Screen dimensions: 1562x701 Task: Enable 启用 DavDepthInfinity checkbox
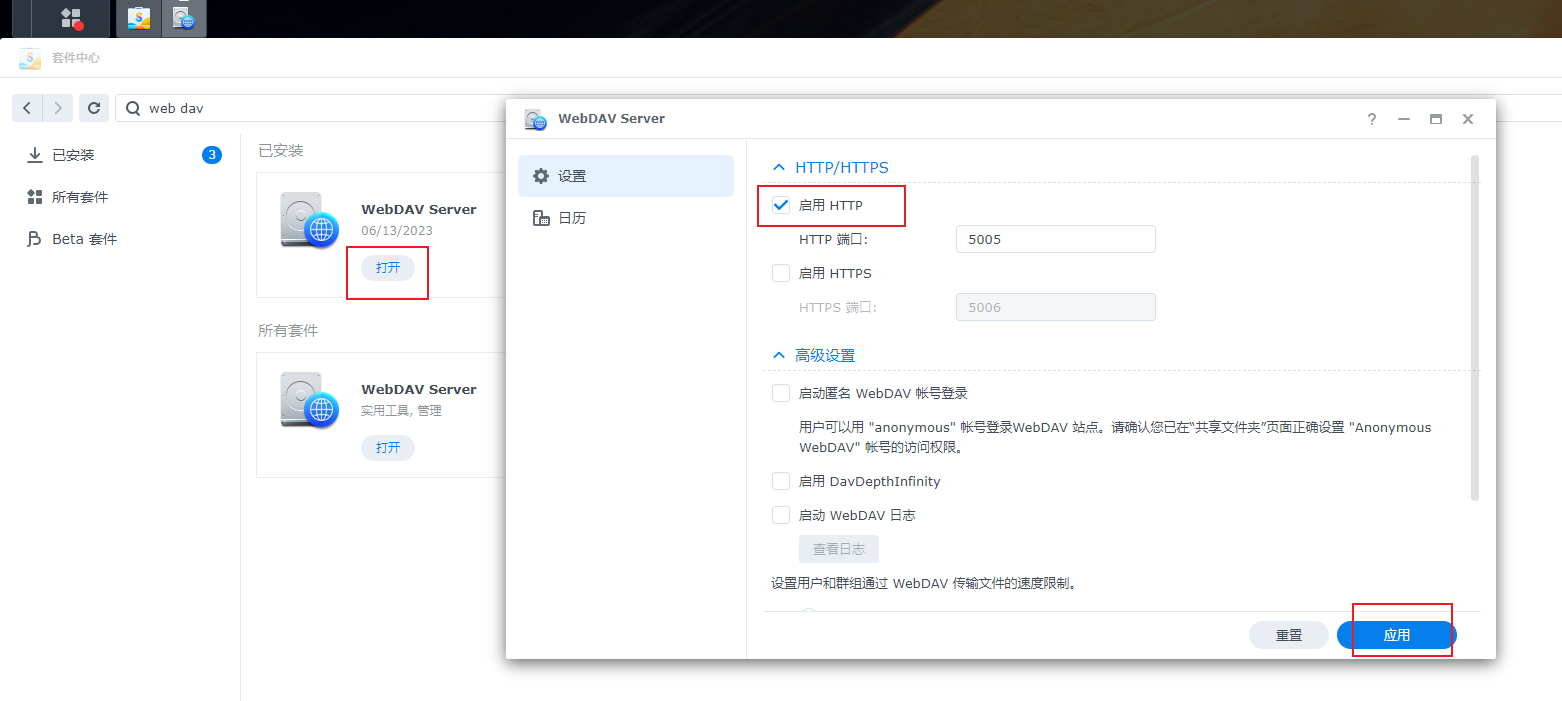781,481
